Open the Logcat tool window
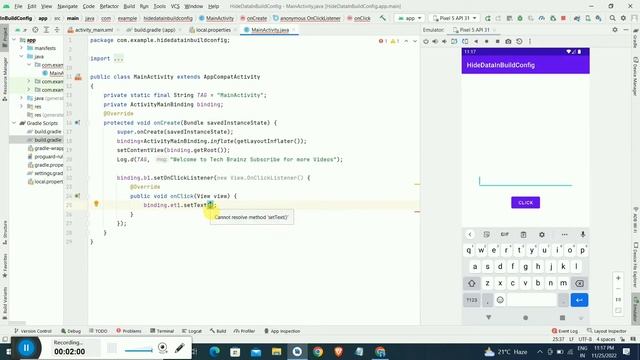This screenshot has width=640, height=360. (192, 331)
